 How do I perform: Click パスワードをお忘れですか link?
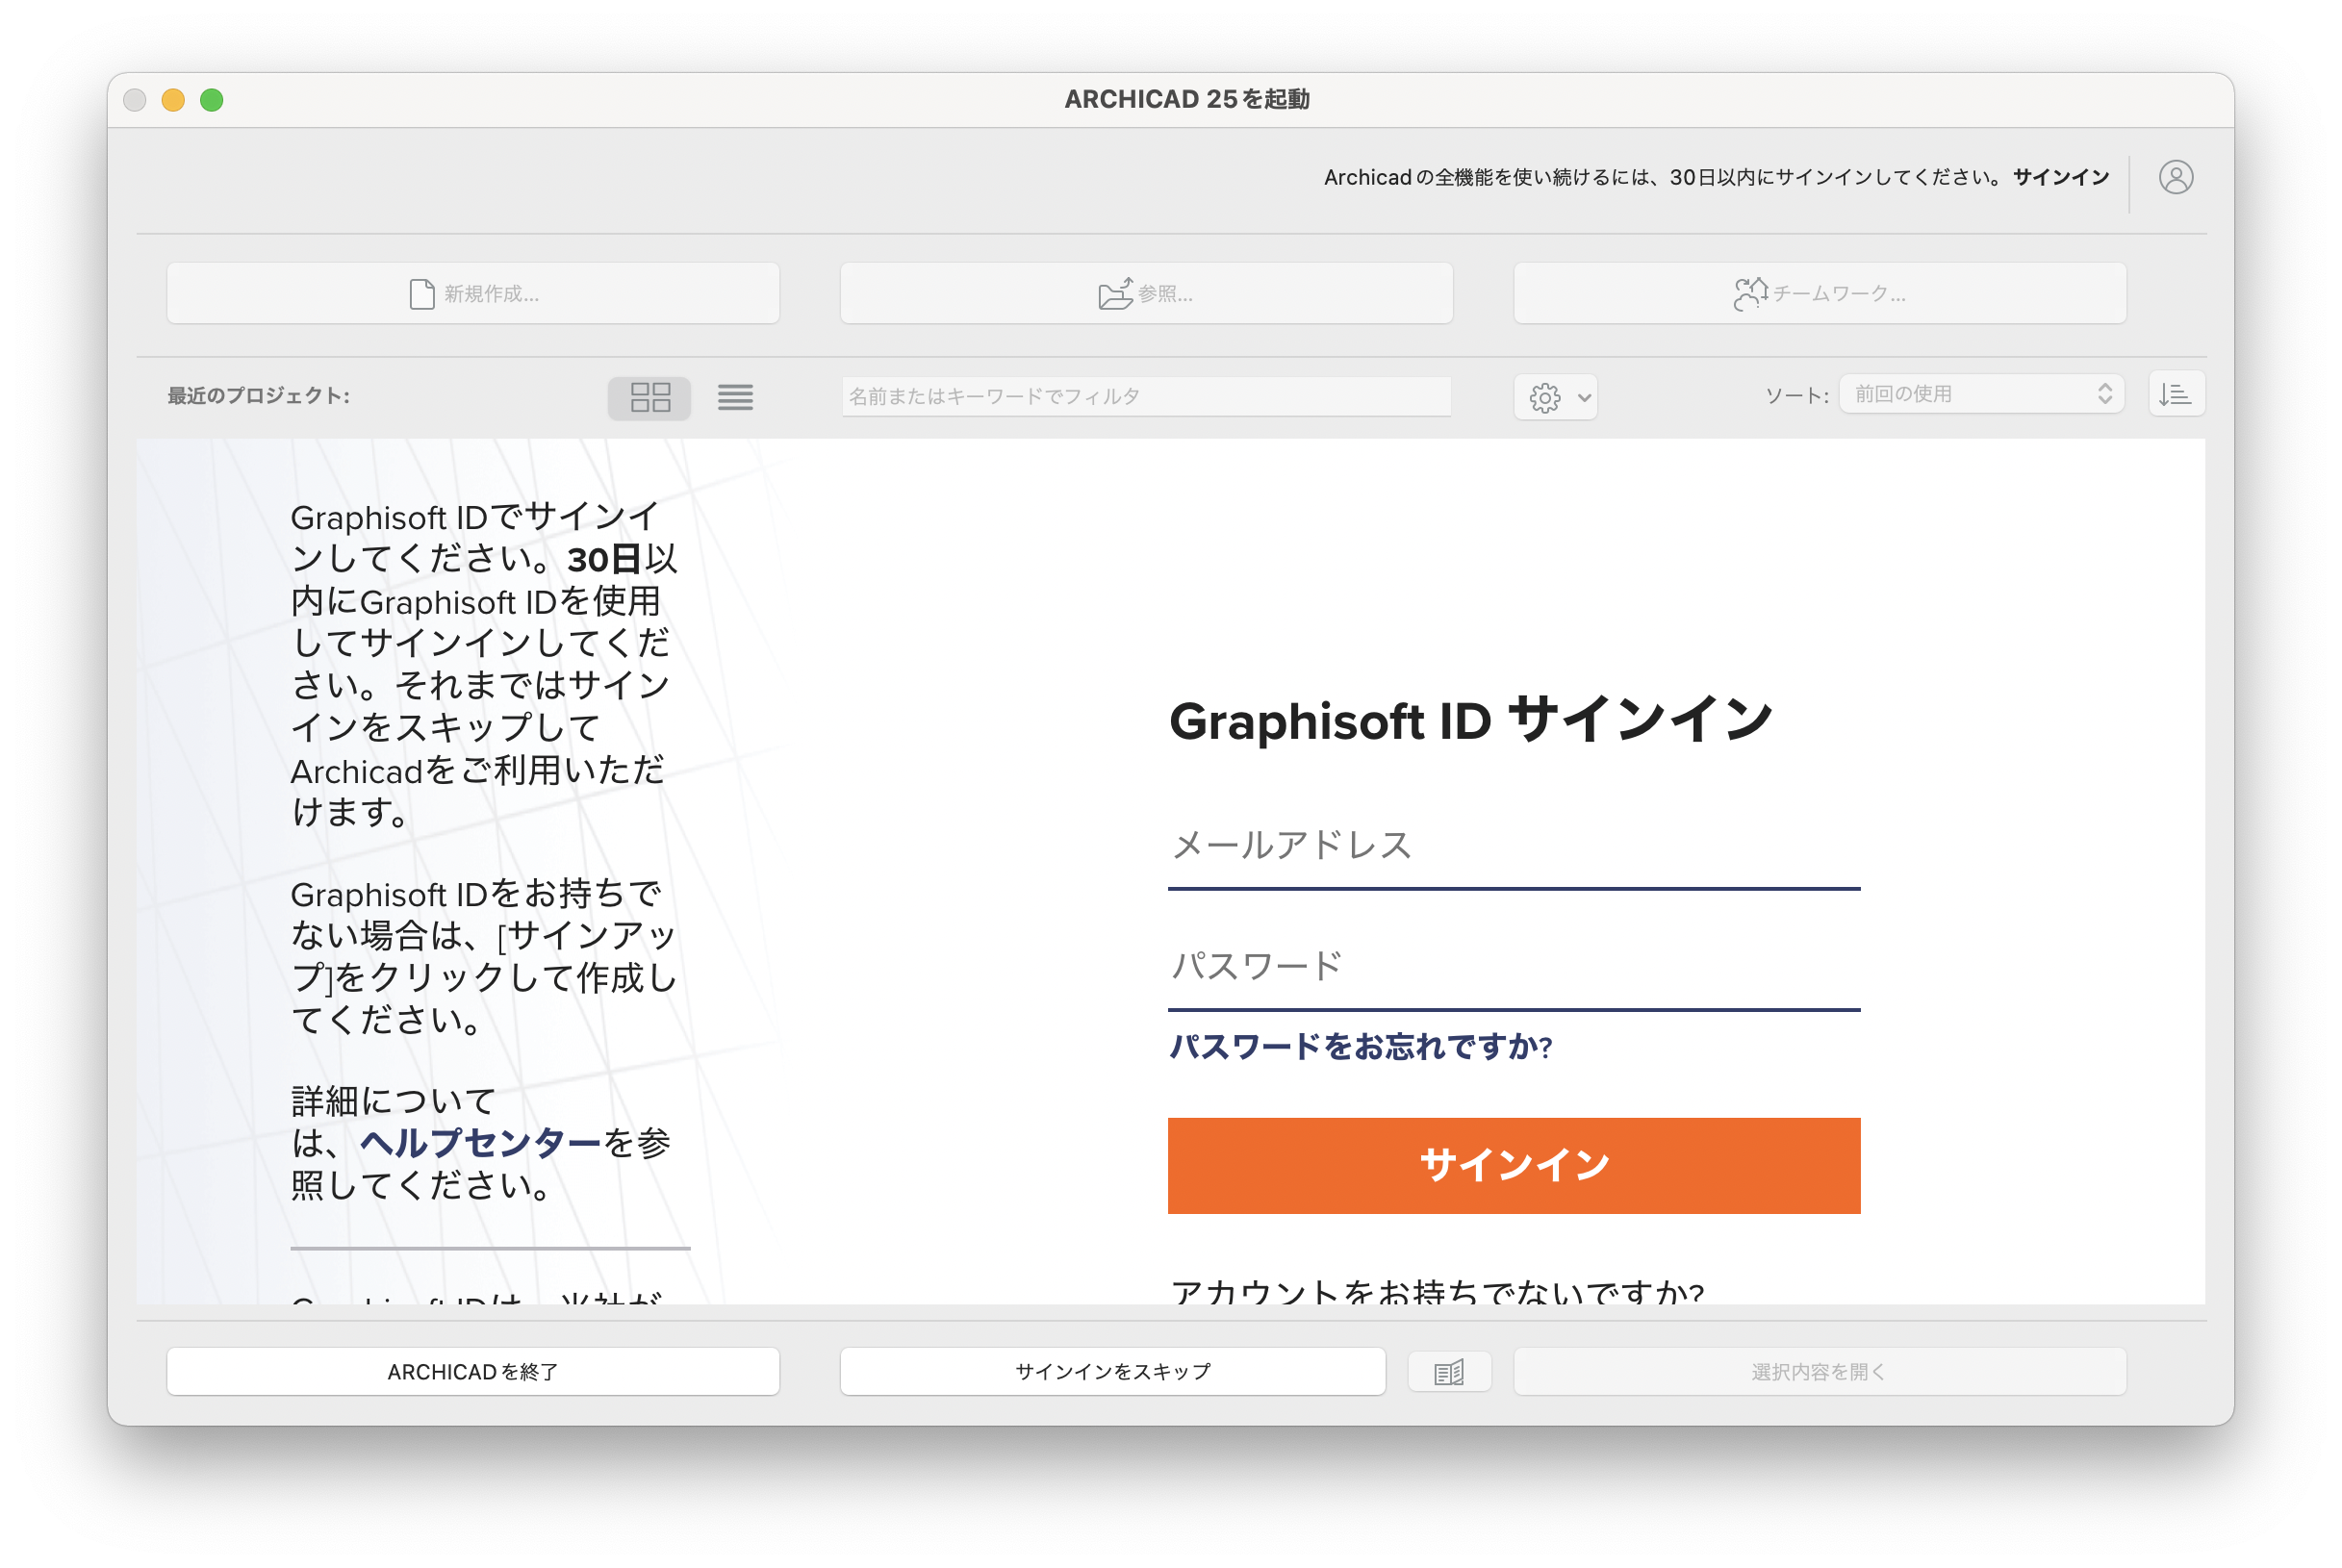[x=1360, y=1047]
